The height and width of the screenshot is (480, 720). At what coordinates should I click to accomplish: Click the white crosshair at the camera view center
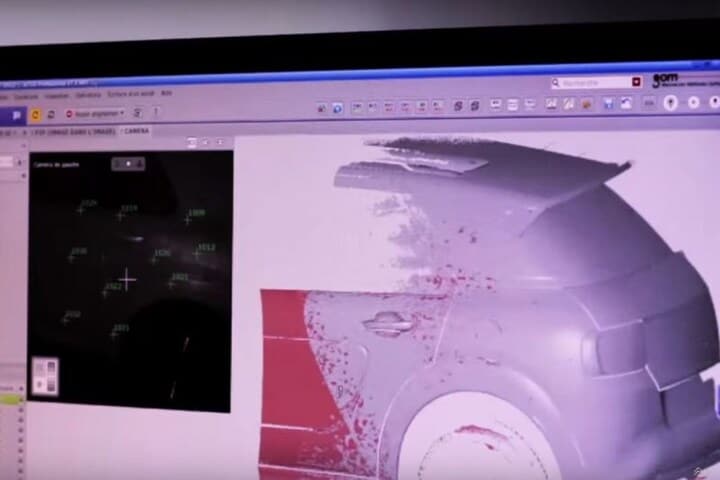[x=127, y=279]
